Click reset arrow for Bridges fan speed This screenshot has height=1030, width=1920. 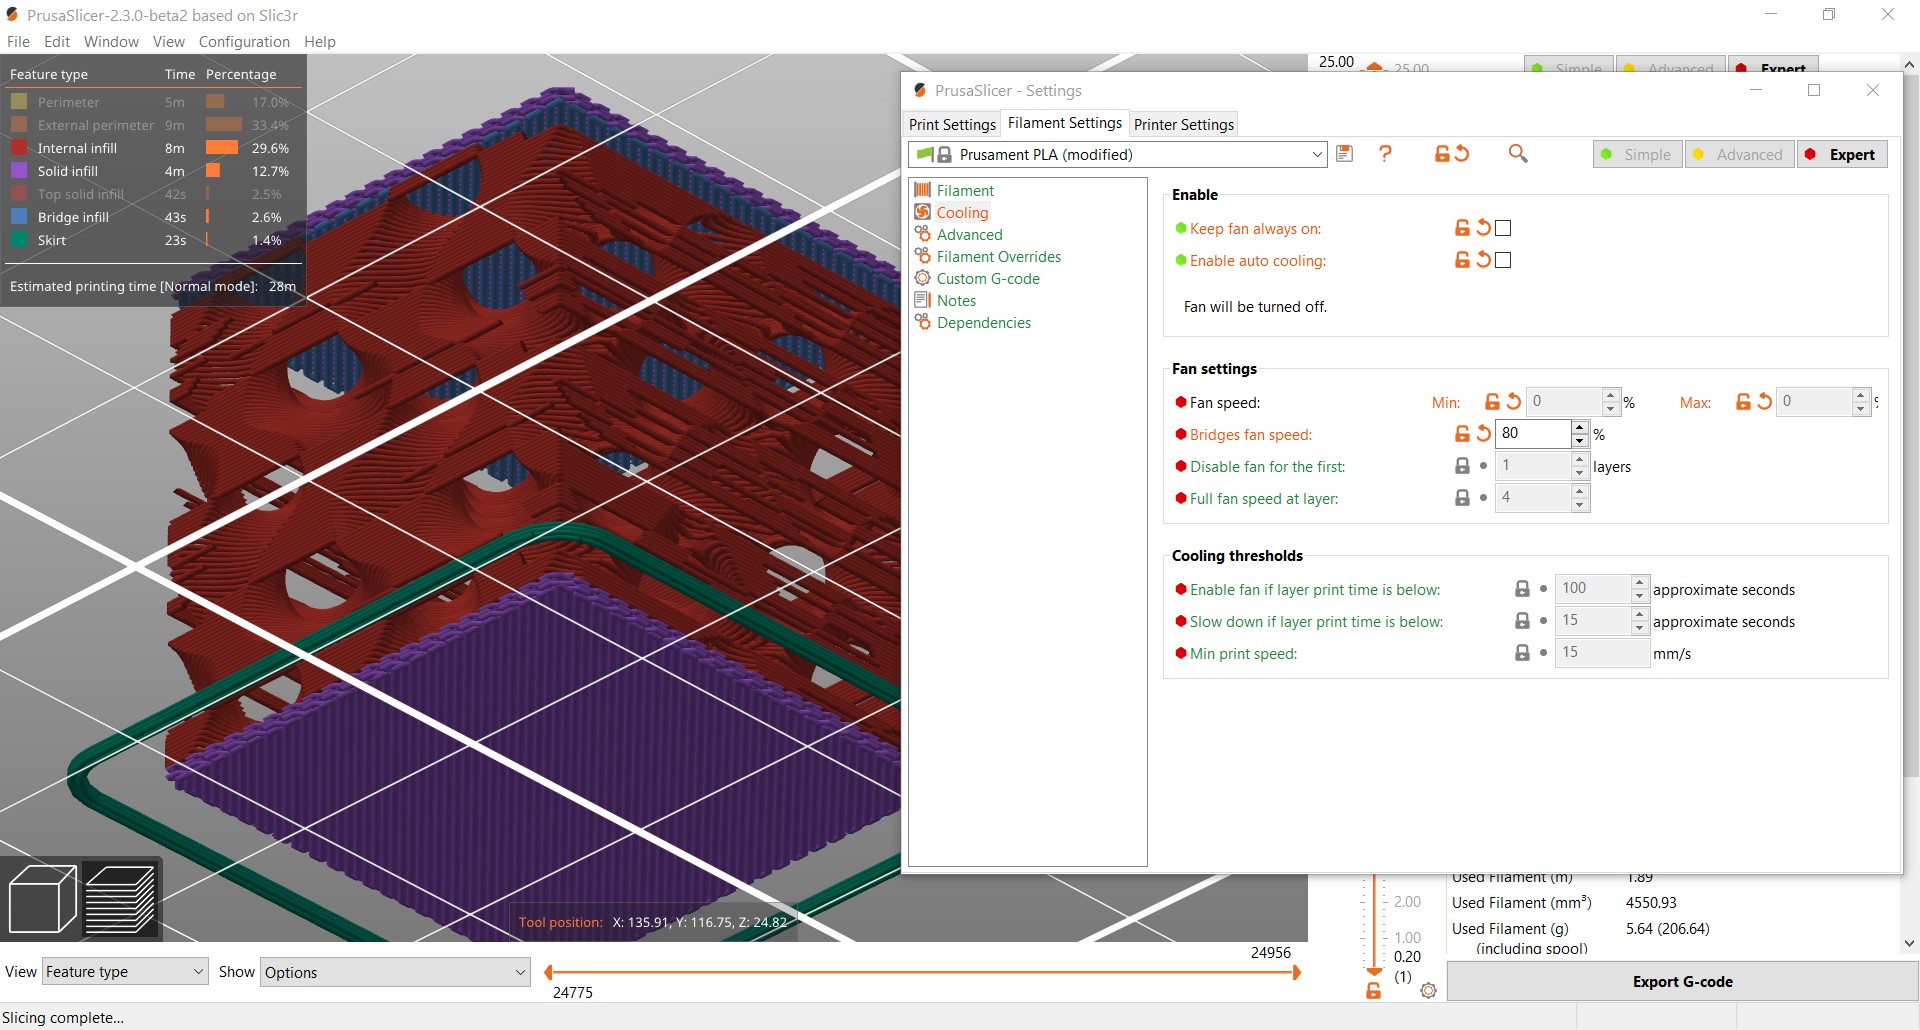coord(1484,434)
